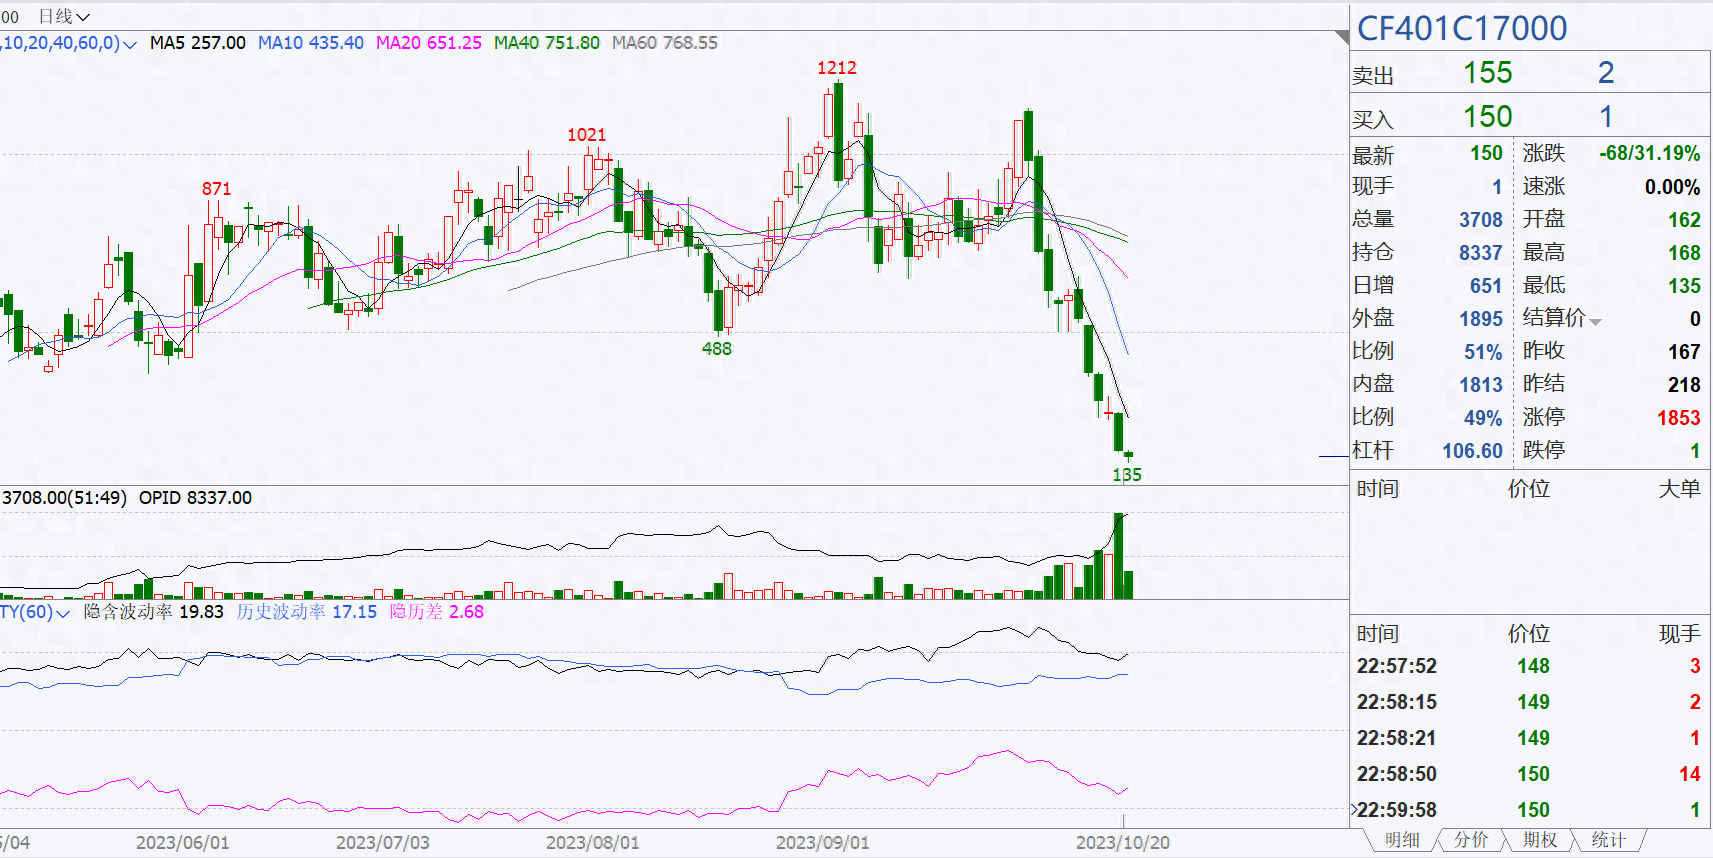Click the 持仓 value 8337
The width and height of the screenshot is (1713, 858).
pyautogui.click(x=1481, y=253)
